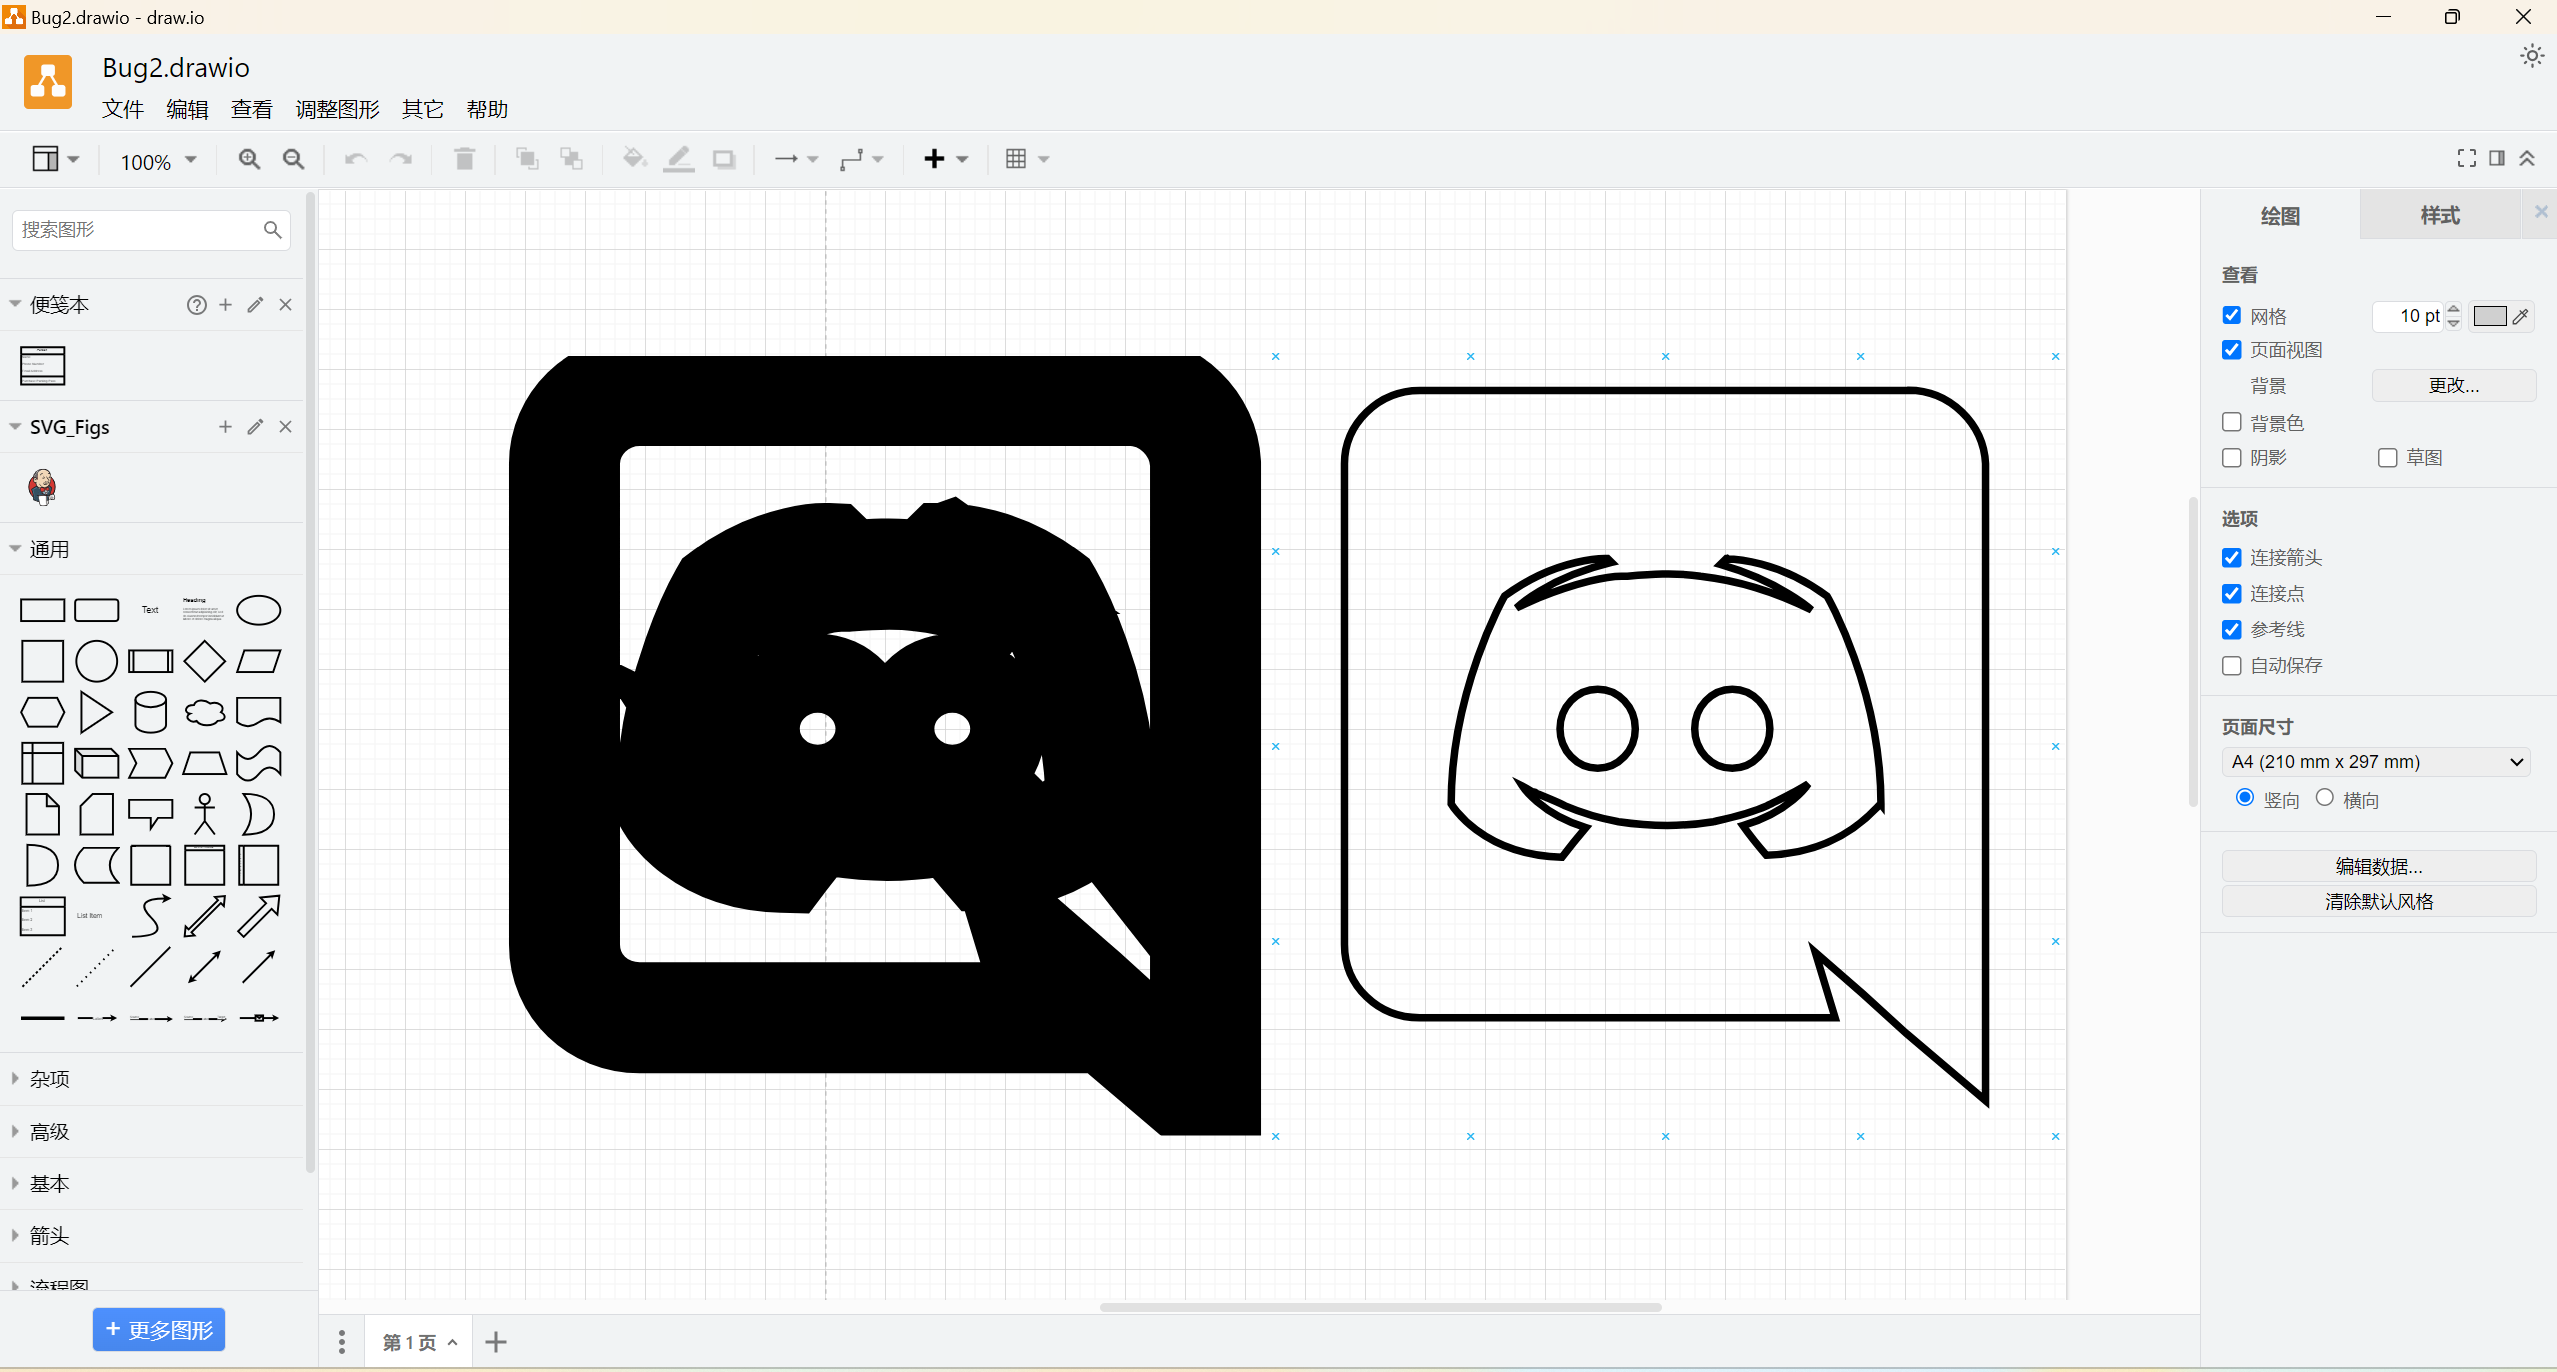Click the fill color bucket icon

coord(634,159)
